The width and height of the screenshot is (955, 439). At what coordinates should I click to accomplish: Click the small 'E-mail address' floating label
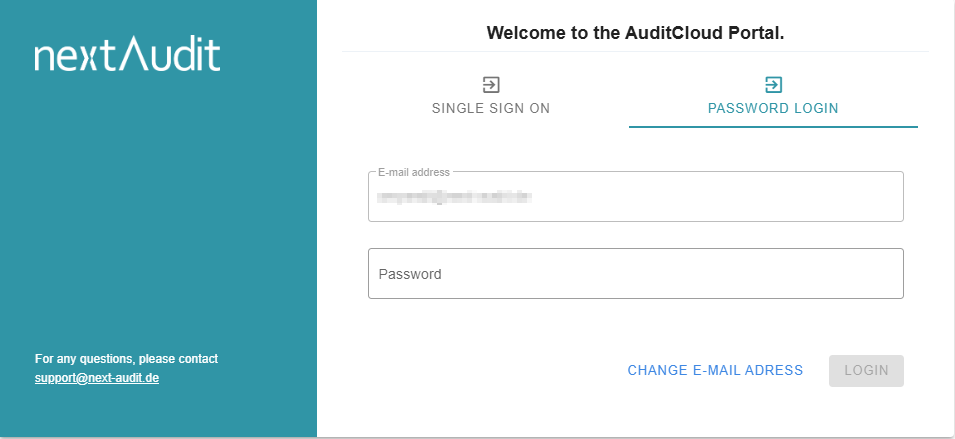[x=414, y=172]
